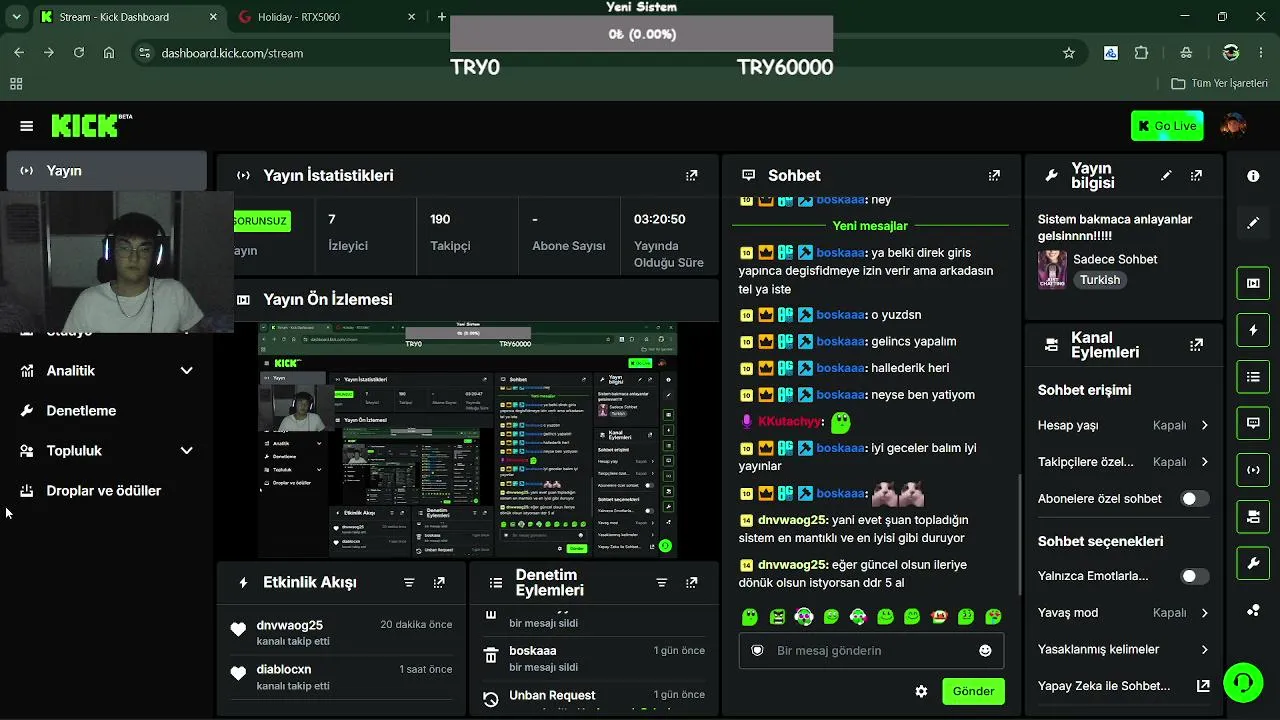The image size is (1280, 720).
Task: Click the pencil icon in the right rail
Action: (1253, 223)
